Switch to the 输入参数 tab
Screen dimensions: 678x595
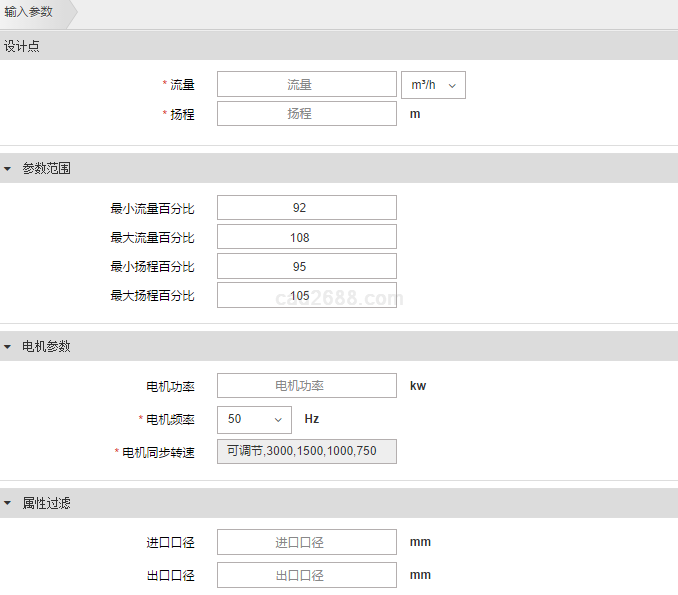pyautogui.click(x=28, y=14)
